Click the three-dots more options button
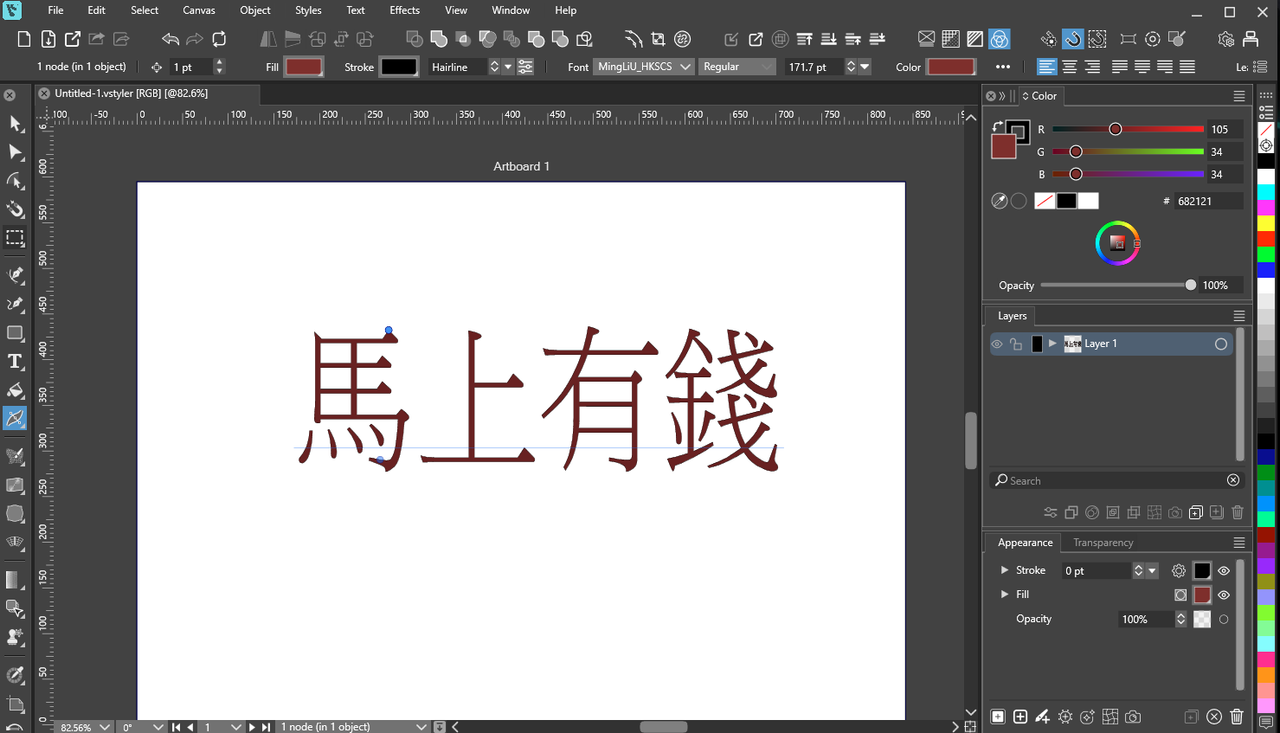Viewport: 1280px width, 733px height. 1003,67
